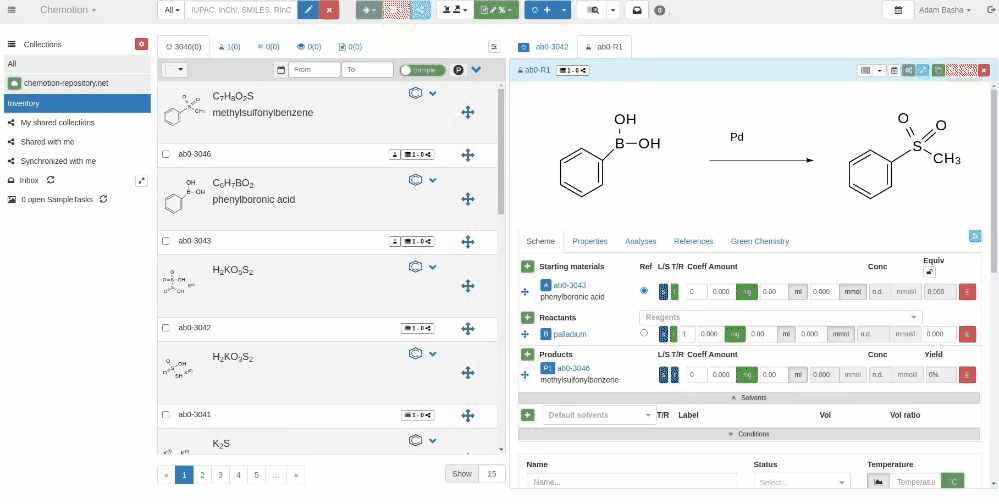
Task: Toggle the Sample filter switch
Action: click(423, 70)
